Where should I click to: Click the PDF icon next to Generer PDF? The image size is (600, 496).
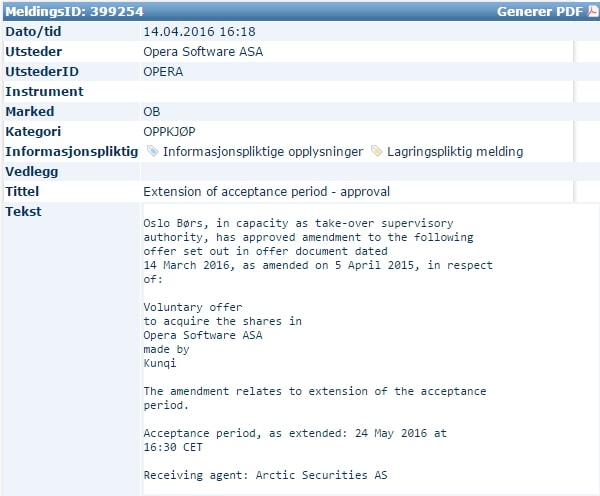[x=593, y=11]
